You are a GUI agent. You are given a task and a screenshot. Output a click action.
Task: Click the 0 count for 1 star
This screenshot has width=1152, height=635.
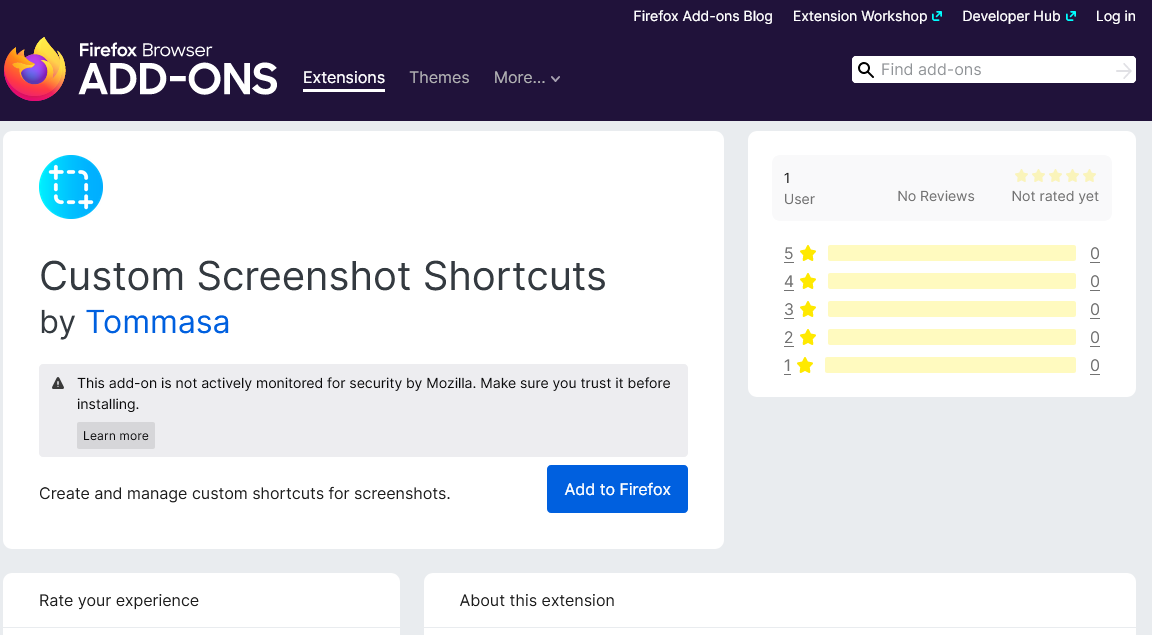click(x=1095, y=365)
